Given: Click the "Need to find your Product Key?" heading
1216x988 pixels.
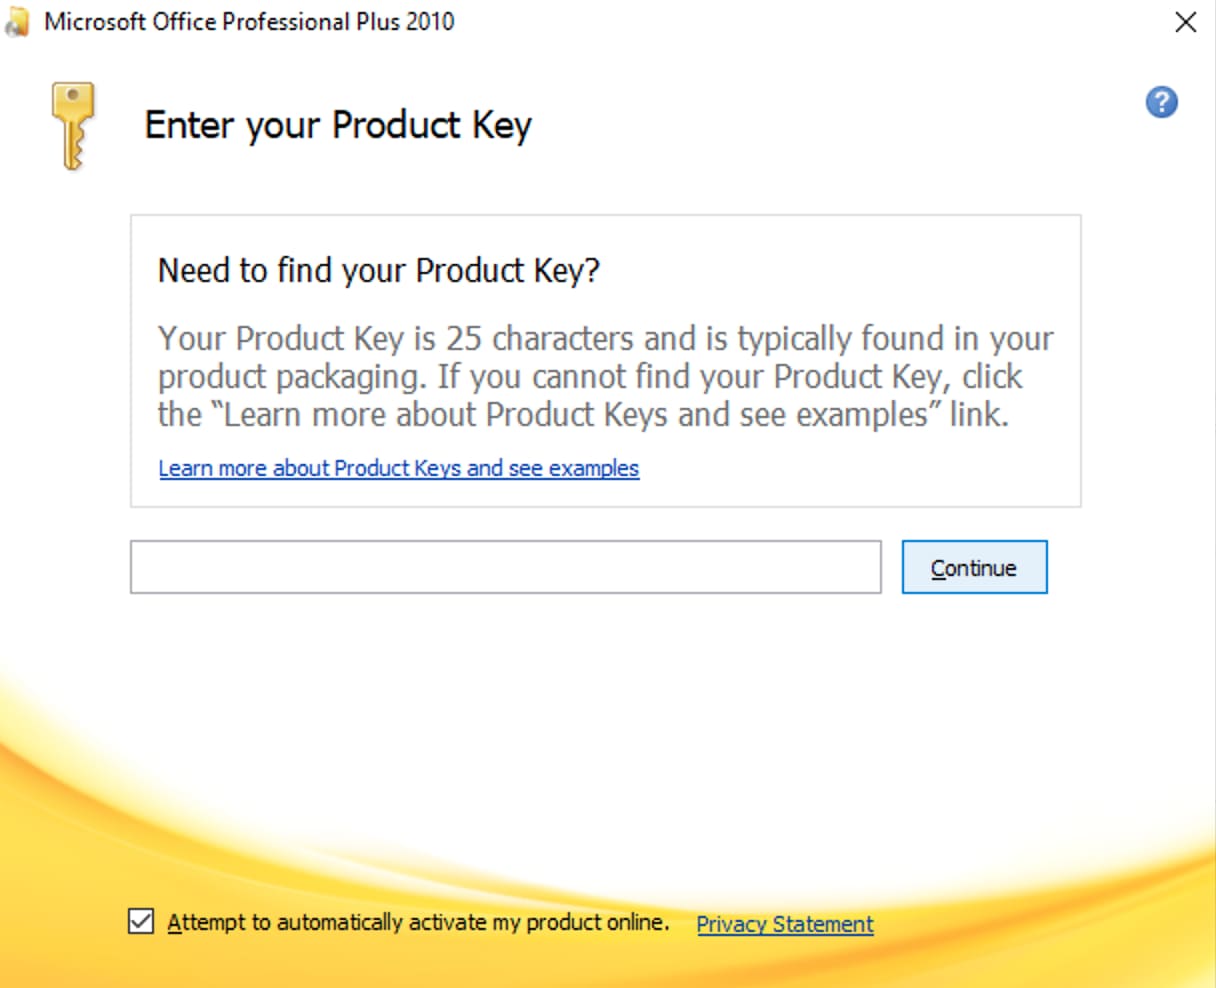Looking at the screenshot, I should pos(378,270).
